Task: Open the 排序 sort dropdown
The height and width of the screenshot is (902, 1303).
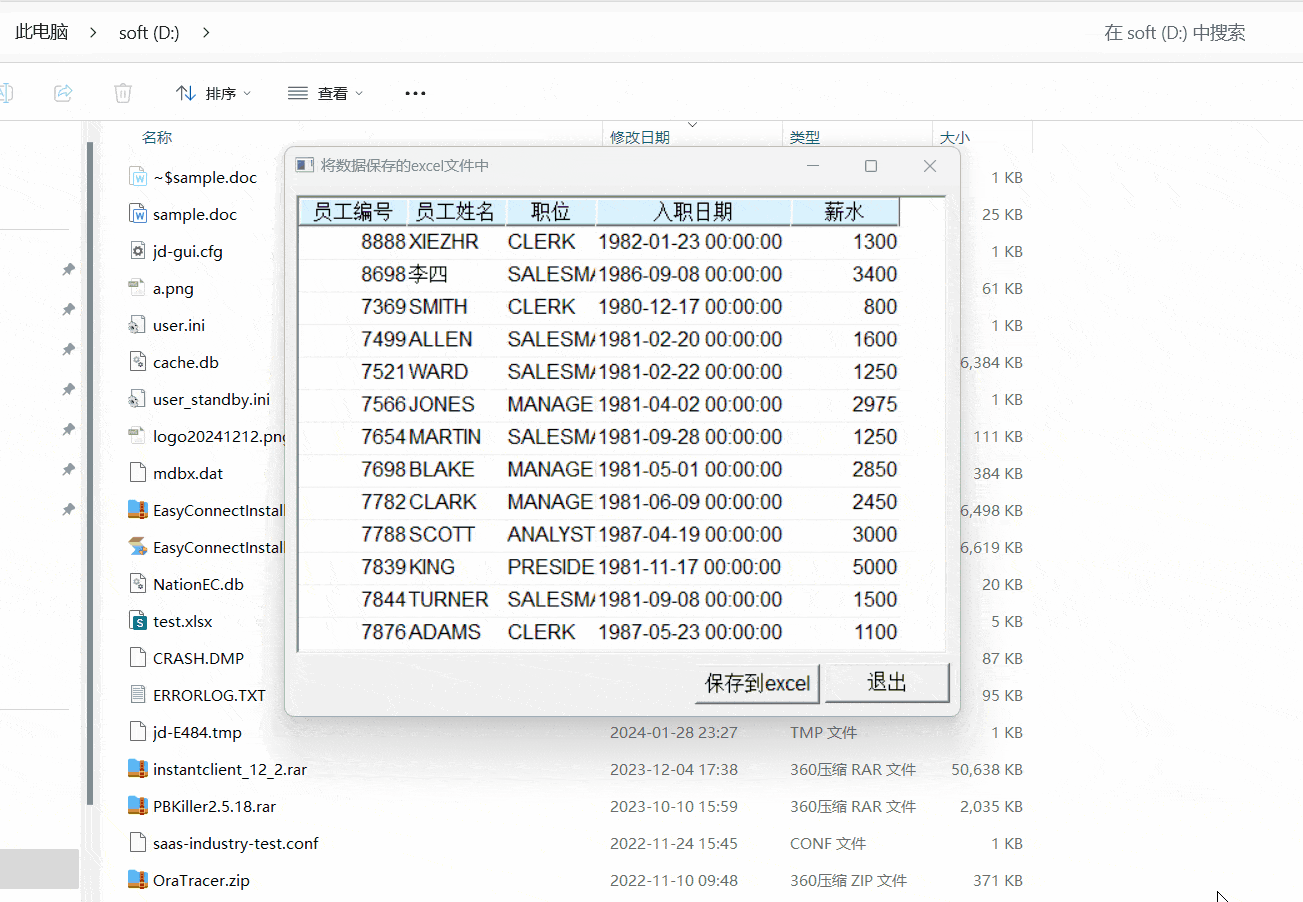Action: coord(213,93)
